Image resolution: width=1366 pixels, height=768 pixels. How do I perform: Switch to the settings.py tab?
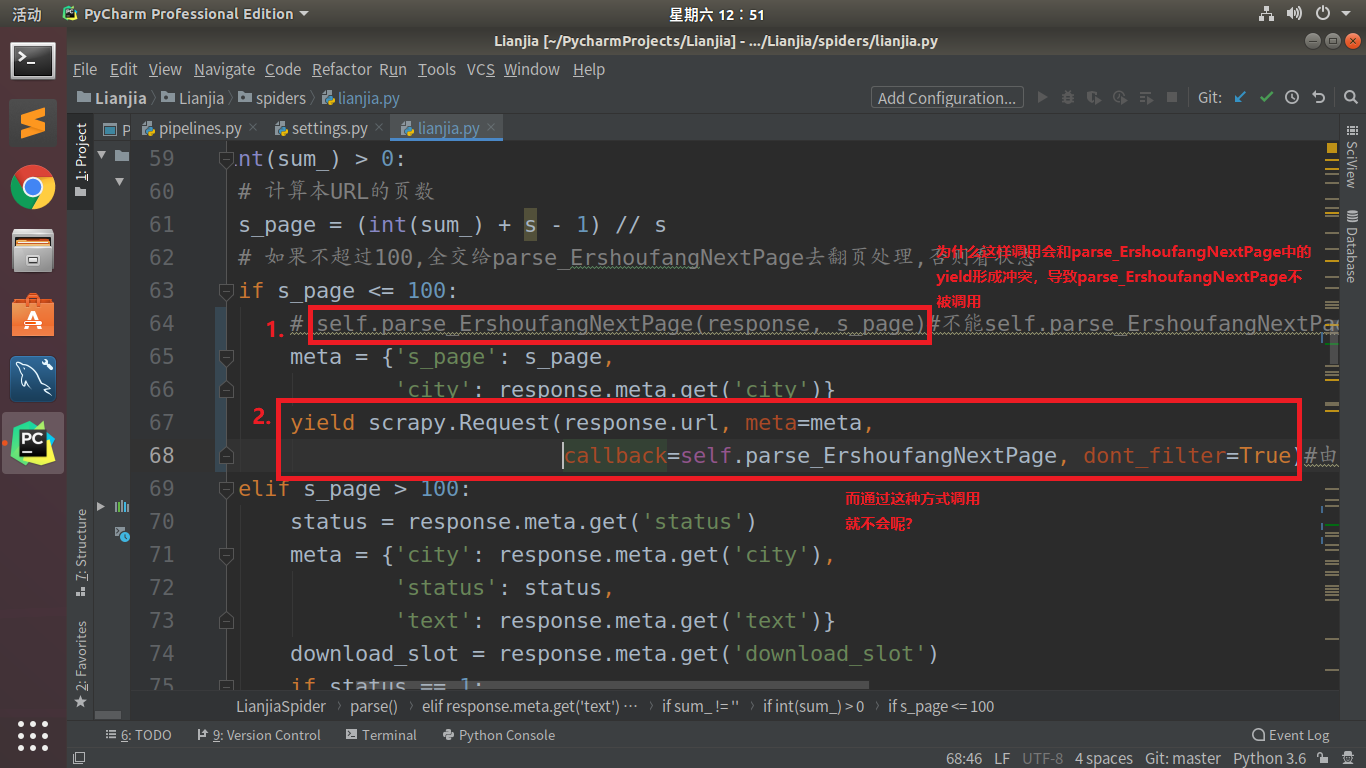coord(329,128)
